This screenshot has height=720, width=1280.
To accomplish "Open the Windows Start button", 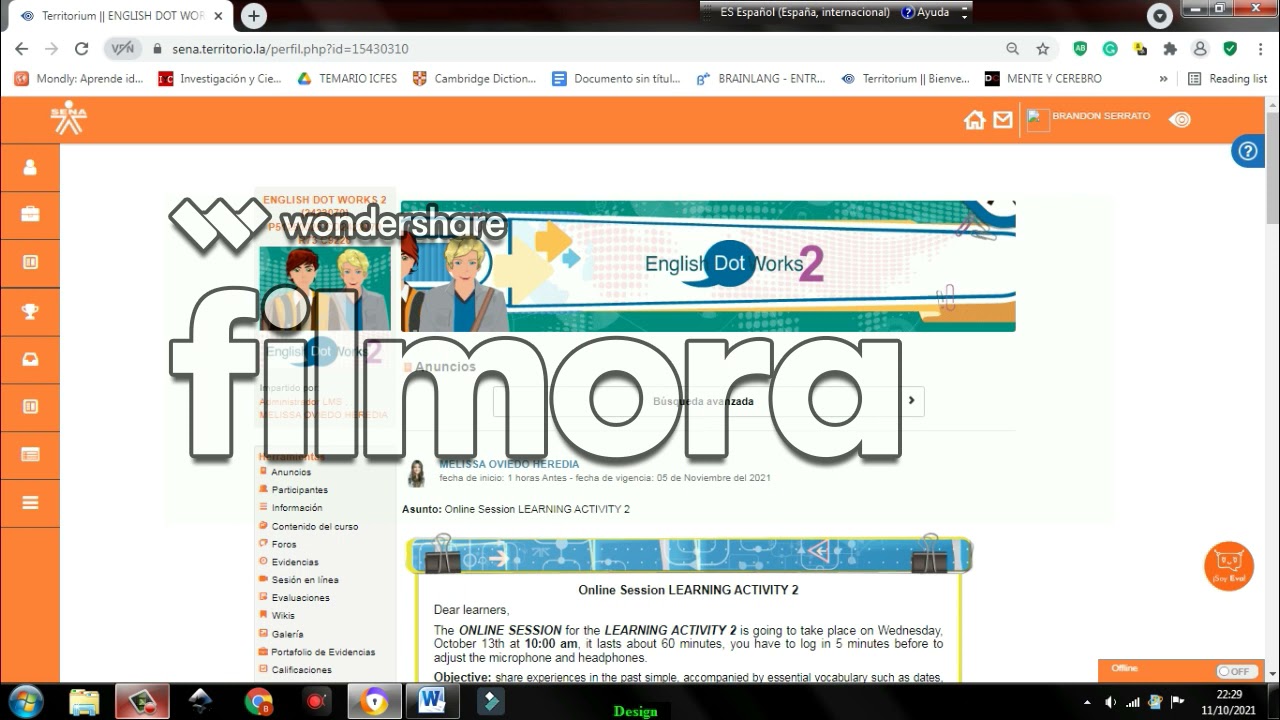I will [x=25, y=702].
